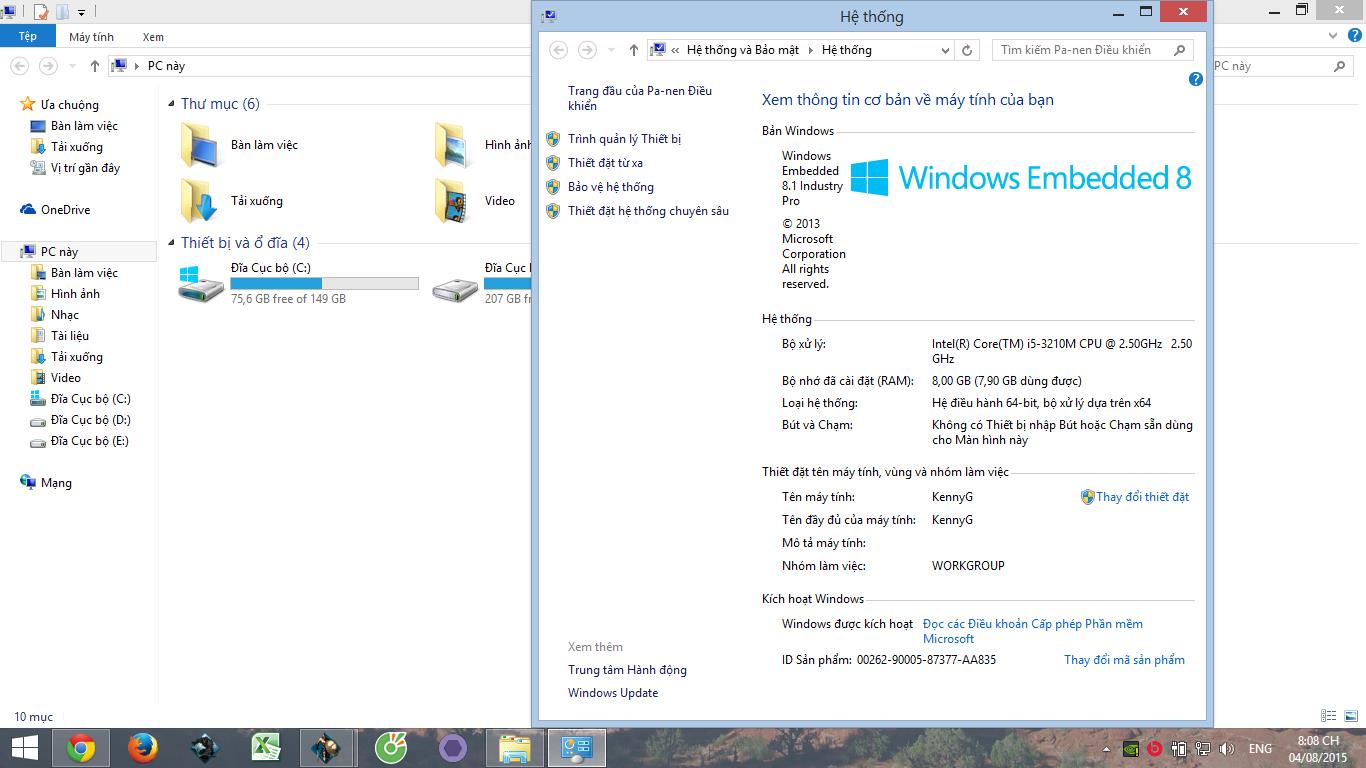The image size is (1366, 768).
Task: Click the blue help question mark icon
Action: [1195, 79]
